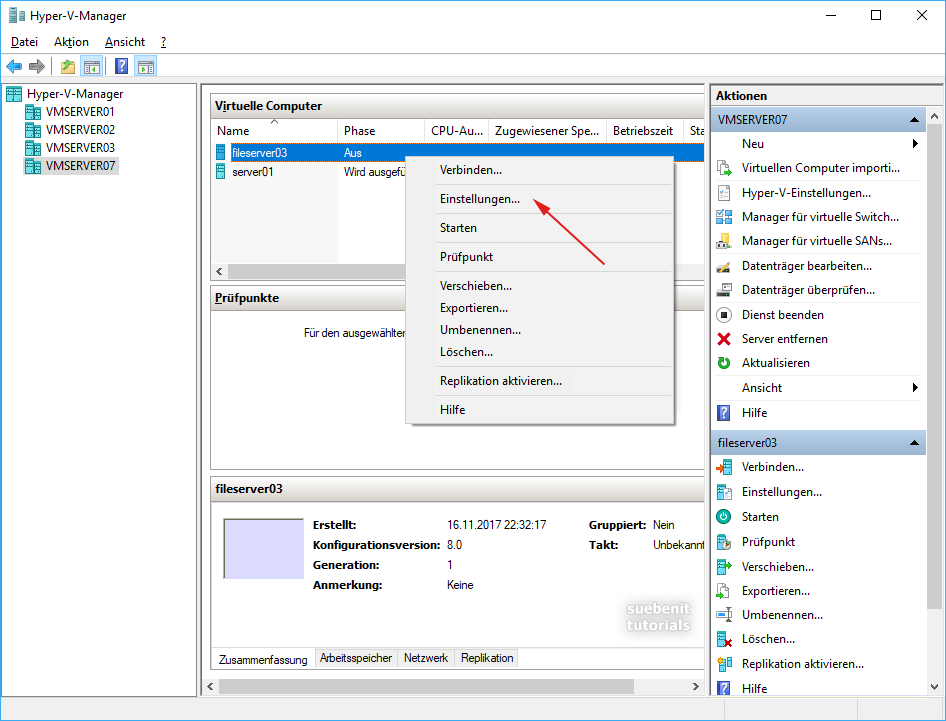This screenshot has height=721, width=946.
Task: Open the Datei menu
Action: [x=24, y=42]
